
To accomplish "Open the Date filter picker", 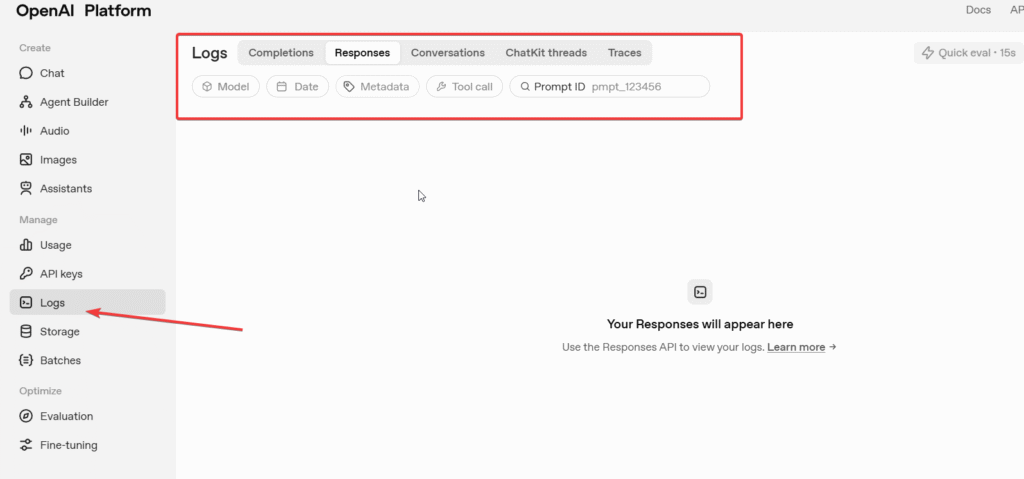I will tap(297, 87).
